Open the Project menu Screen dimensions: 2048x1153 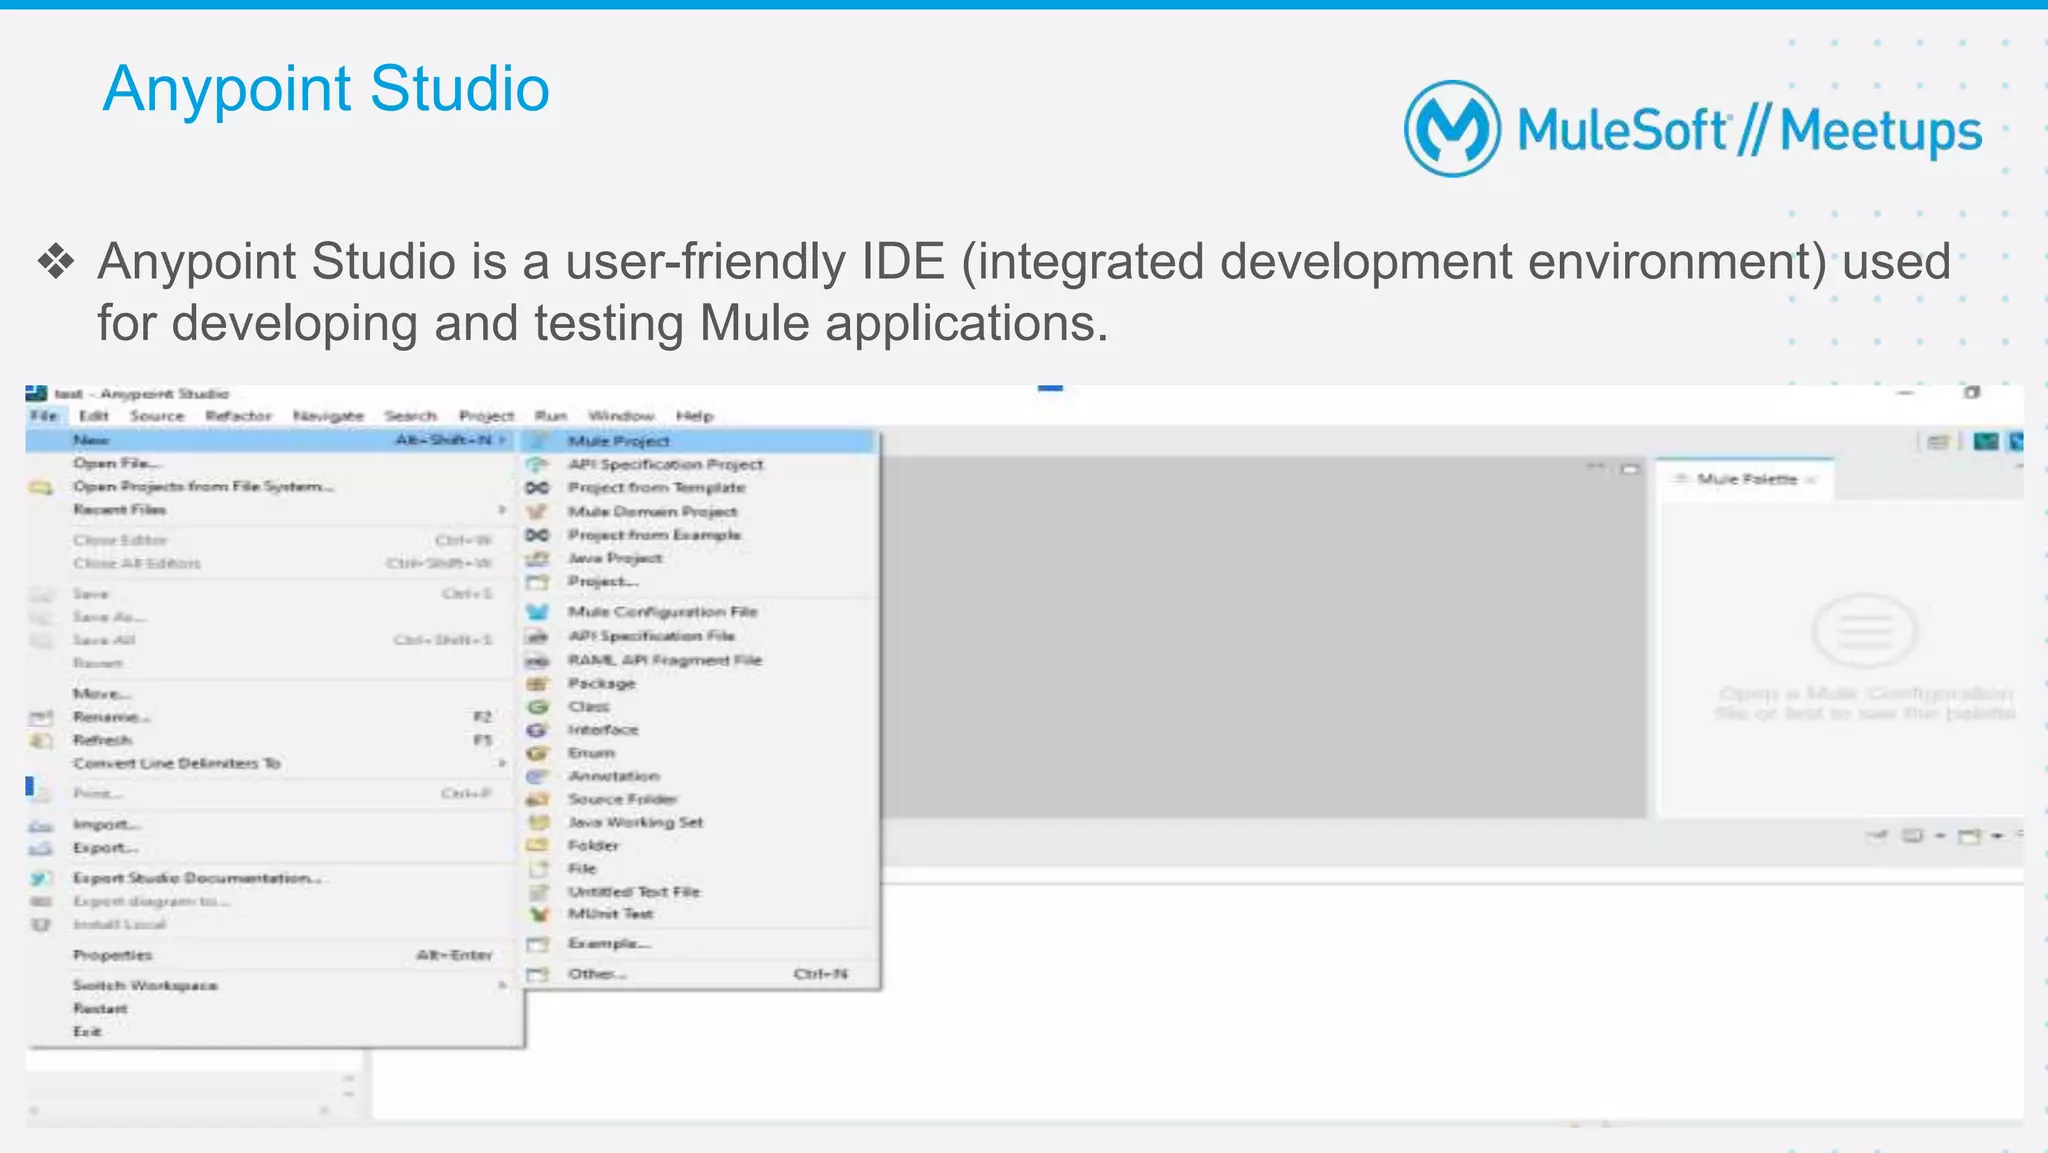click(486, 416)
